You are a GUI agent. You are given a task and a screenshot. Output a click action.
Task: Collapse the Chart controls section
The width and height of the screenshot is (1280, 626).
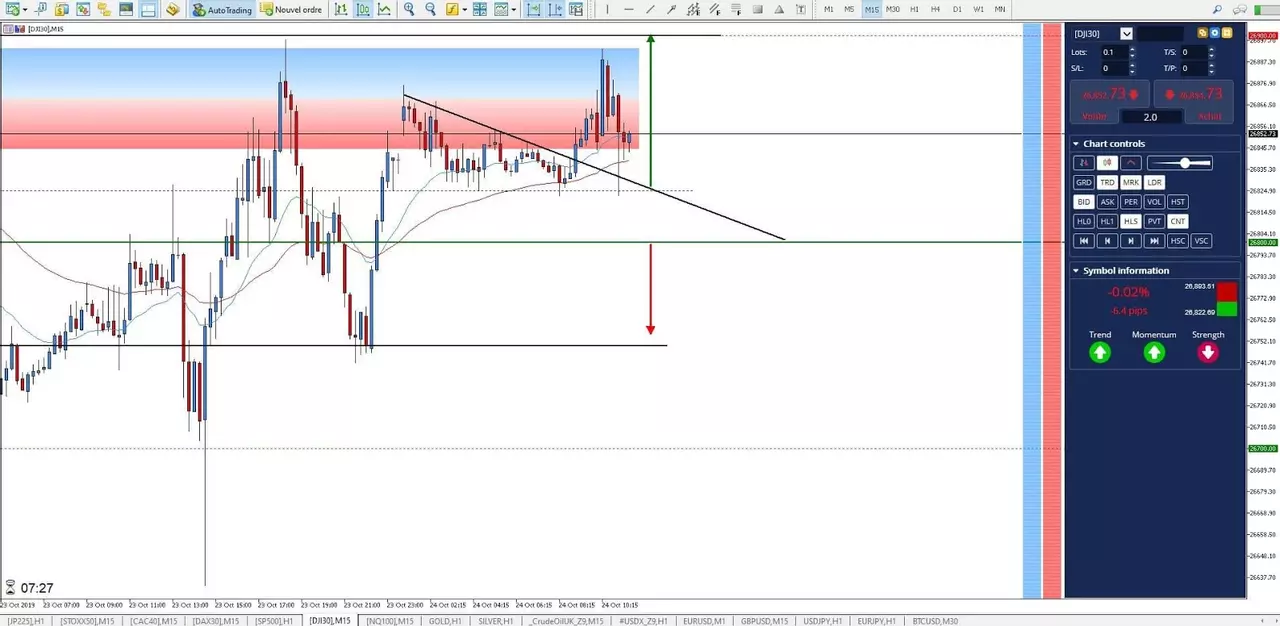(1076, 144)
